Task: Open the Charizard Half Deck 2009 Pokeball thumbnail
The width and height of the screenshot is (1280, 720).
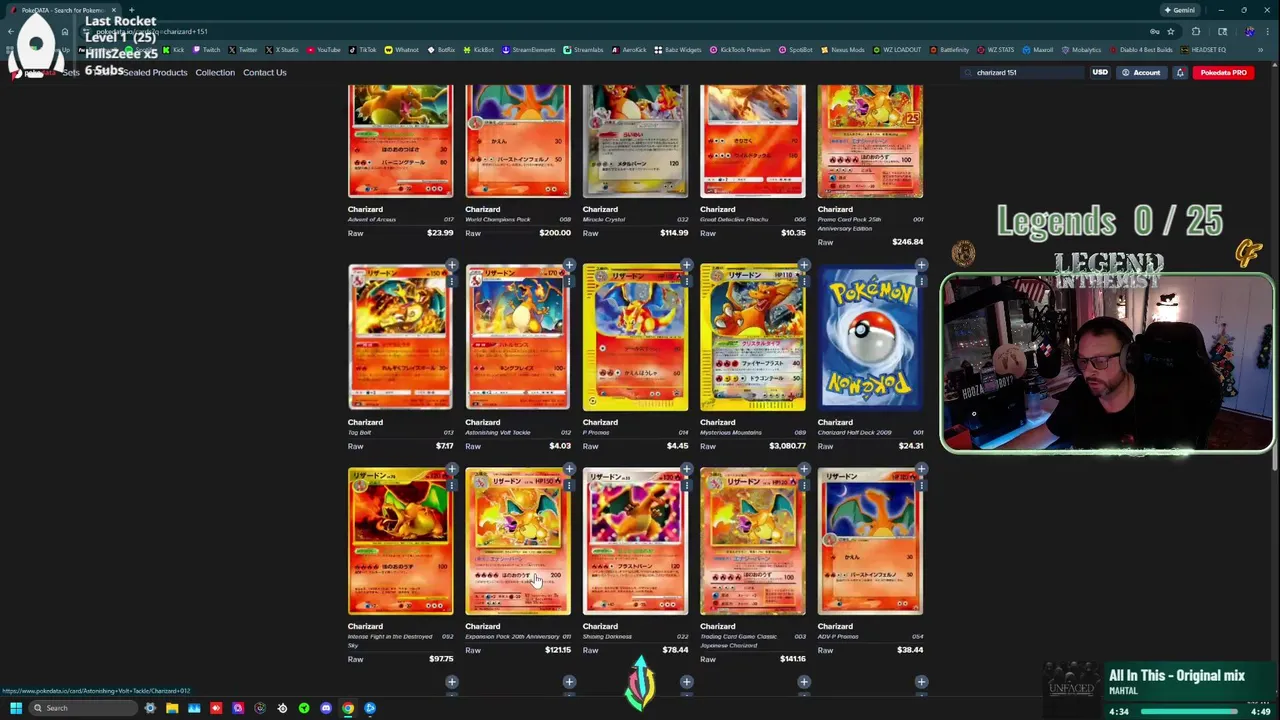Action: pyautogui.click(x=870, y=337)
